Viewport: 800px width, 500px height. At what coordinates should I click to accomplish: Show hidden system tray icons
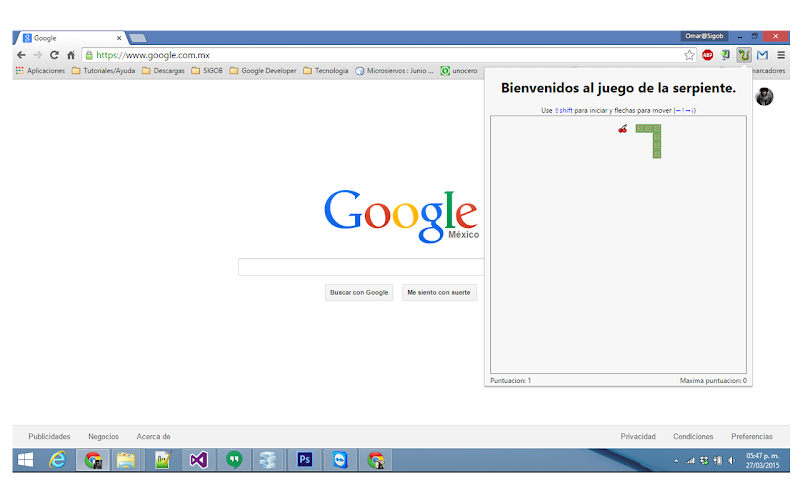tap(677, 461)
